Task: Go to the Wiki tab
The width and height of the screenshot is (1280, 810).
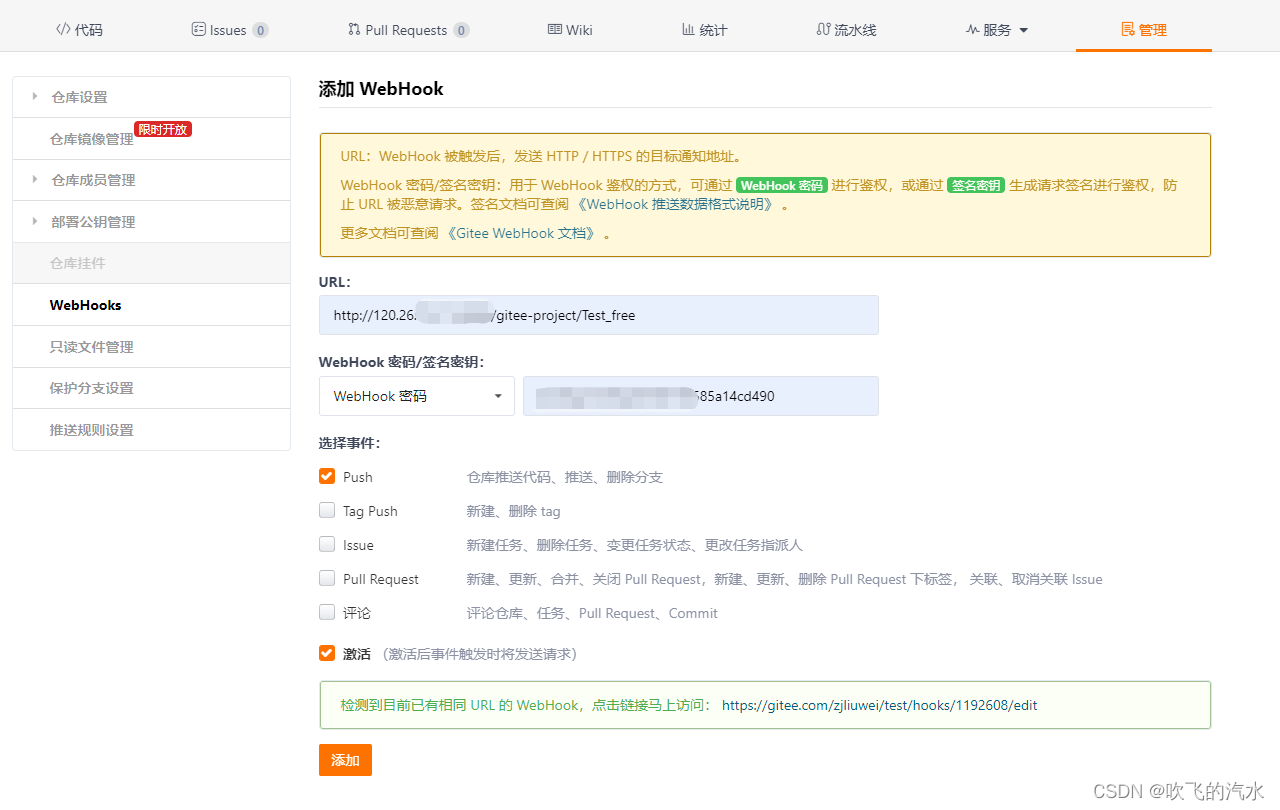Action: [x=570, y=30]
